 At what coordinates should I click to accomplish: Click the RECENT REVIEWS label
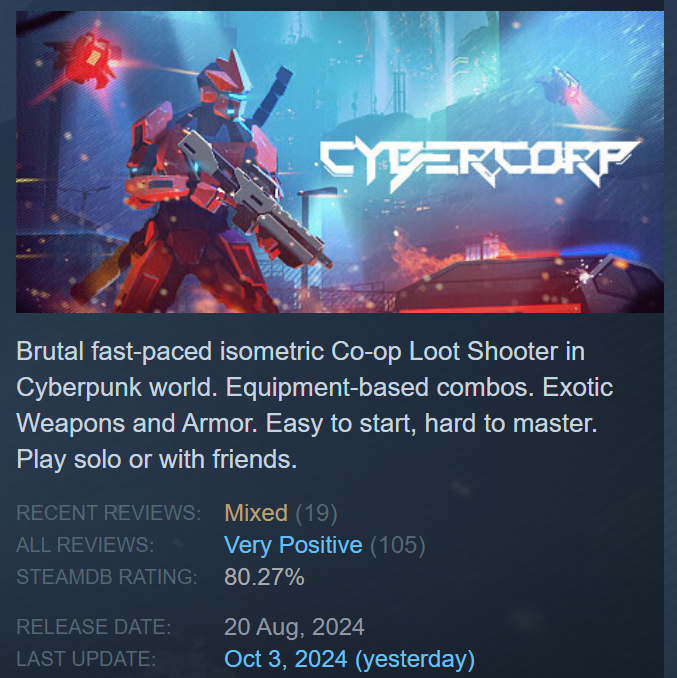(109, 513)
